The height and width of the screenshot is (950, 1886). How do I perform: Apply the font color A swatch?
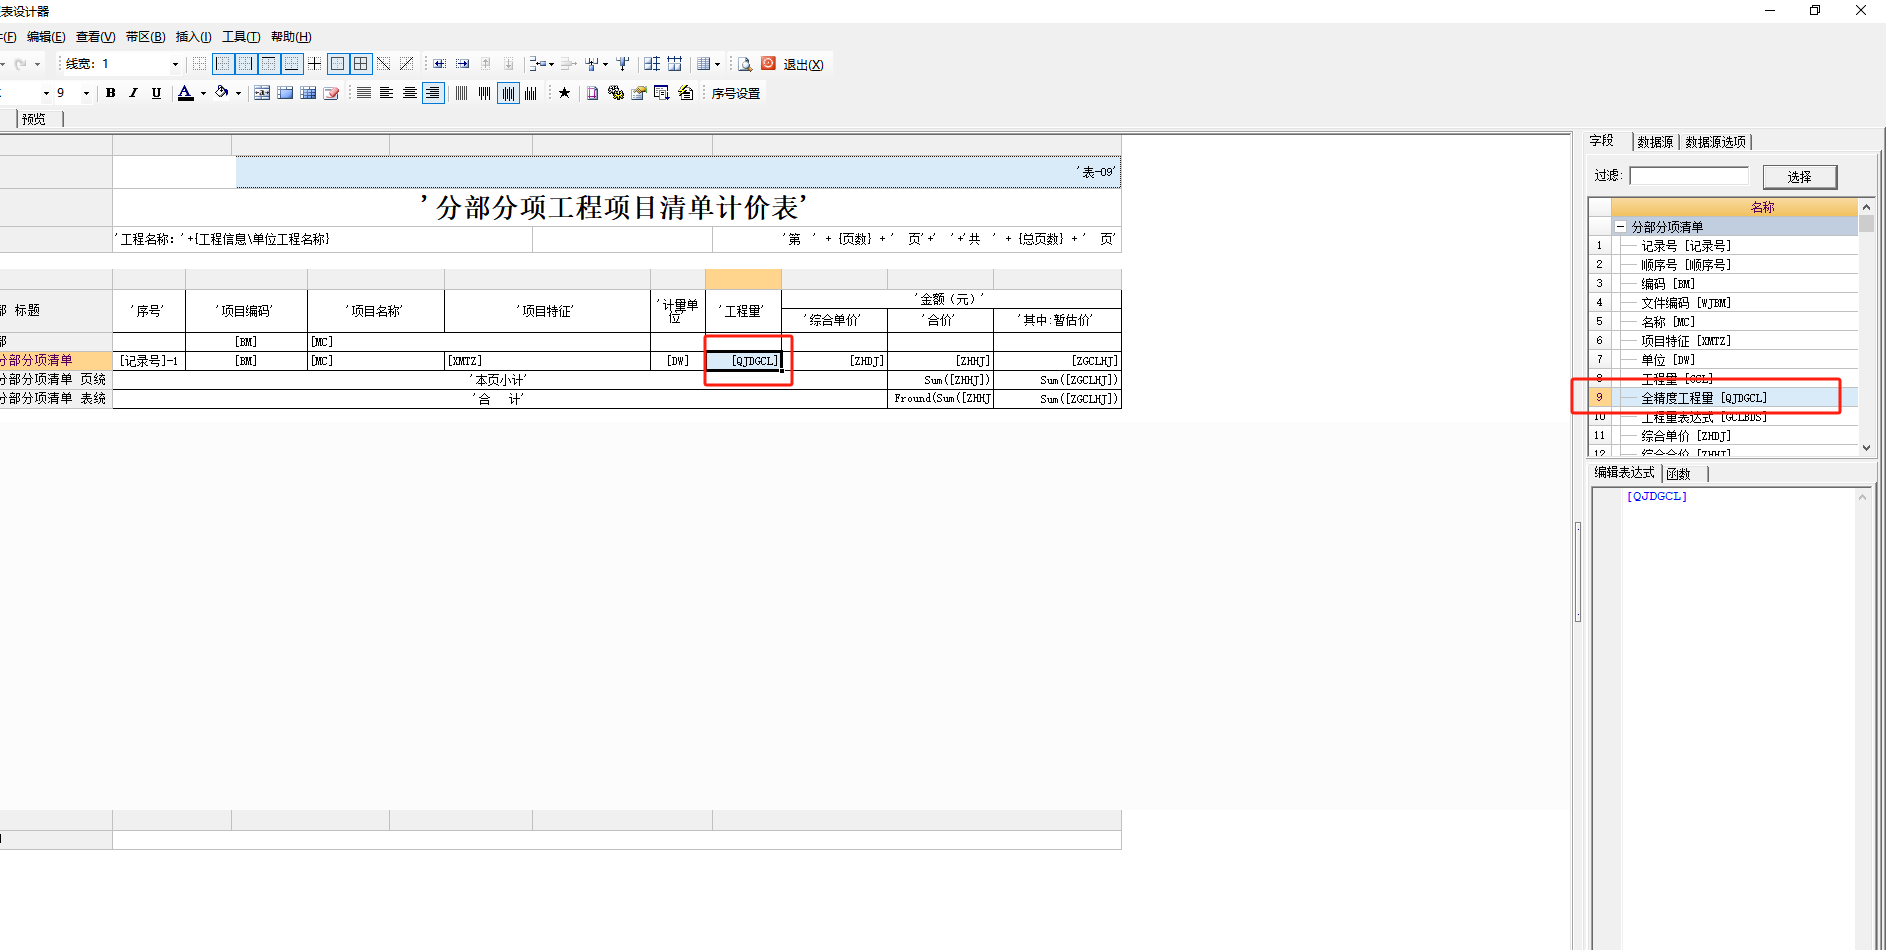[185, 93]
